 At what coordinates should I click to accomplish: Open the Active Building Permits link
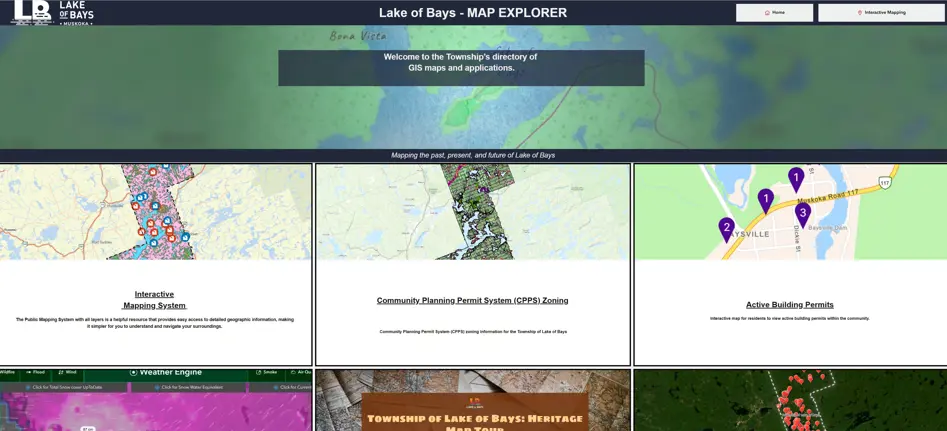point(789,305)
